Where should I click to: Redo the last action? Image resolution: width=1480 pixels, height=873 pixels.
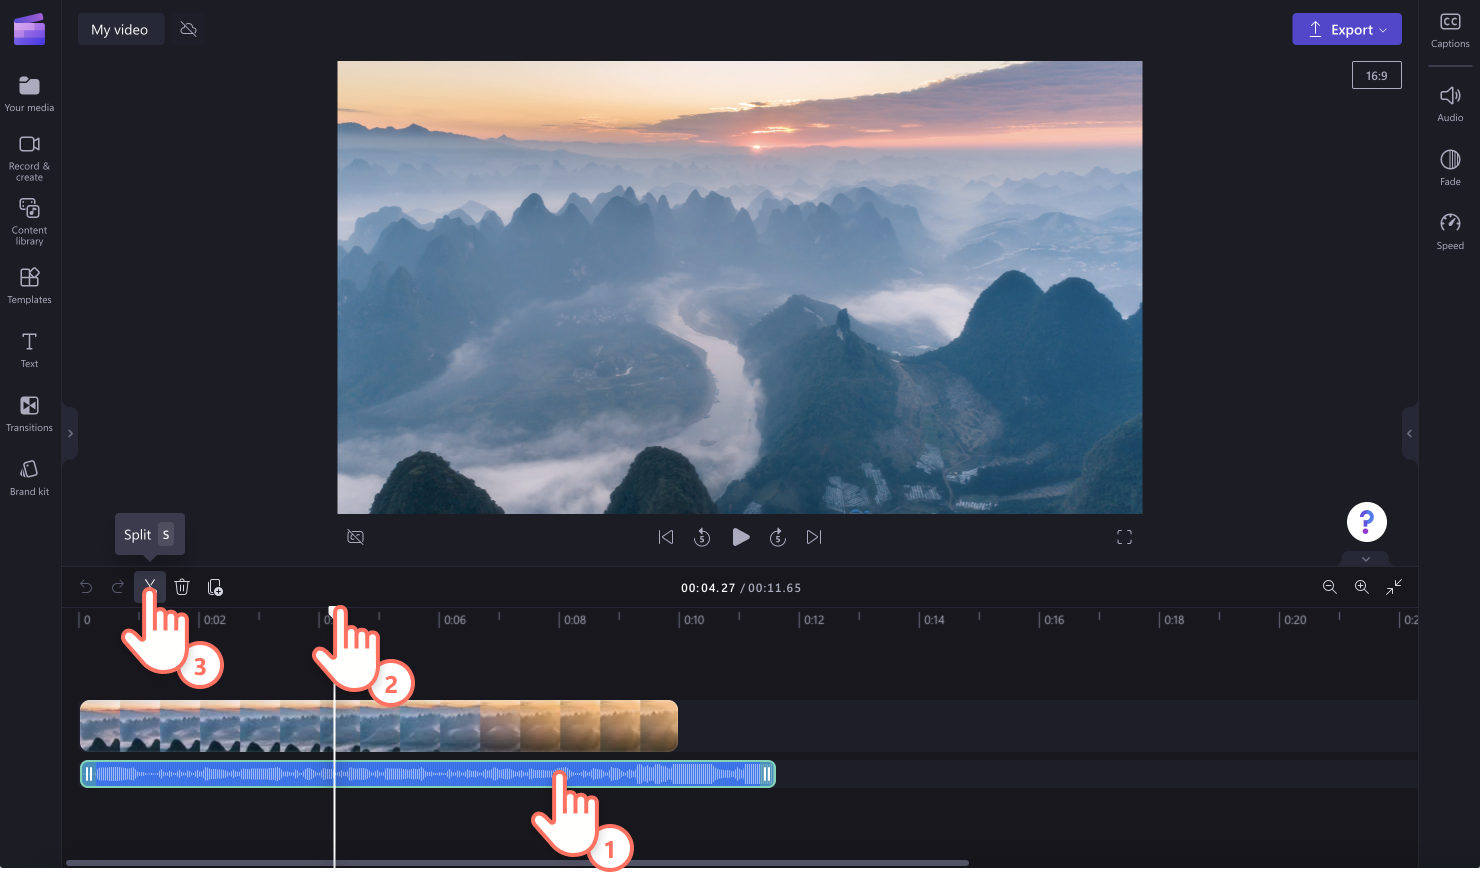118,587
